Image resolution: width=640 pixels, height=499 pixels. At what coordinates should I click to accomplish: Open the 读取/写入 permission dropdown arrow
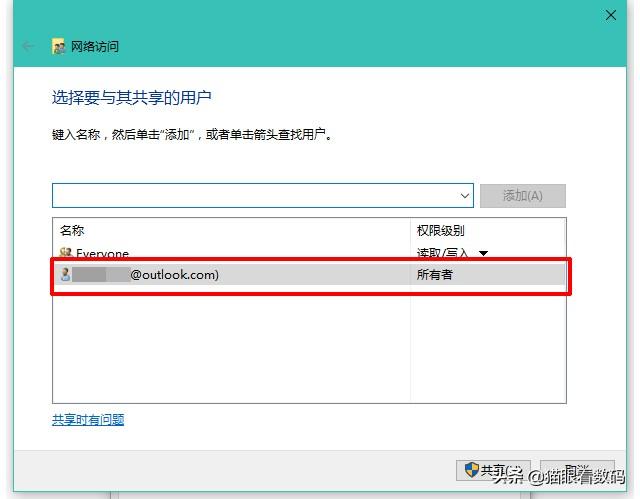pyautogui.click(x=483, y=253)
